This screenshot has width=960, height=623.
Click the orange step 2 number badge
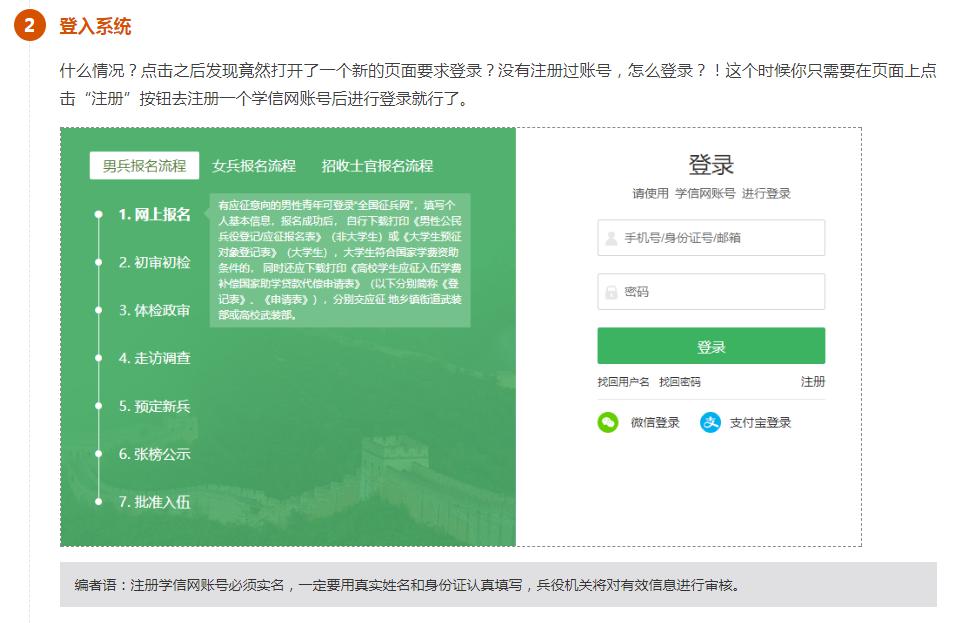(x=29, y=26)
